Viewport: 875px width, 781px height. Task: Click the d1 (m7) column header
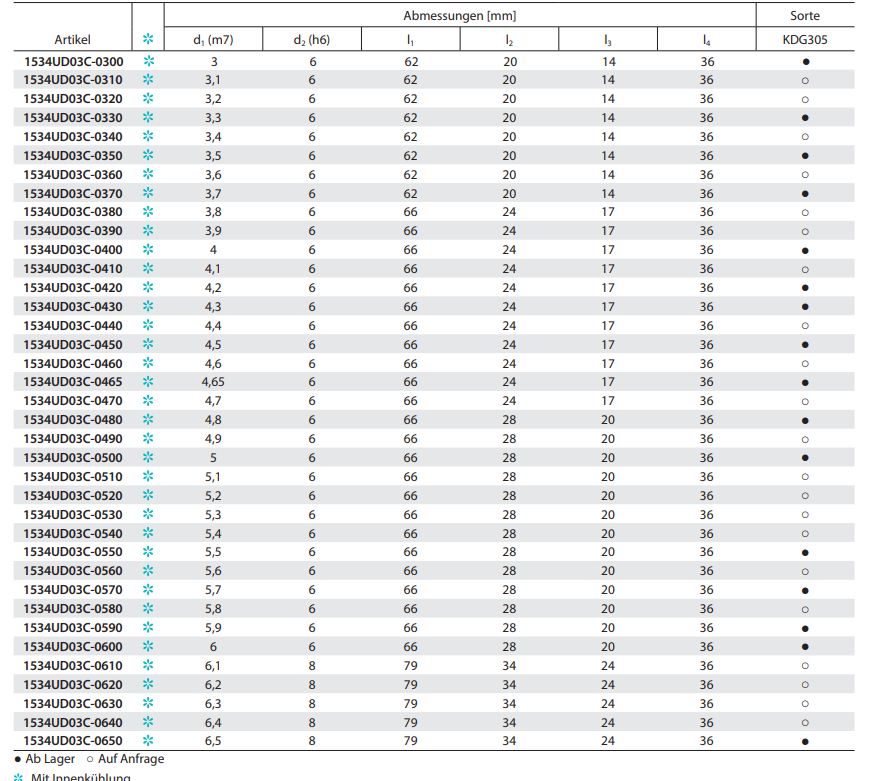[x=212, y=40]
